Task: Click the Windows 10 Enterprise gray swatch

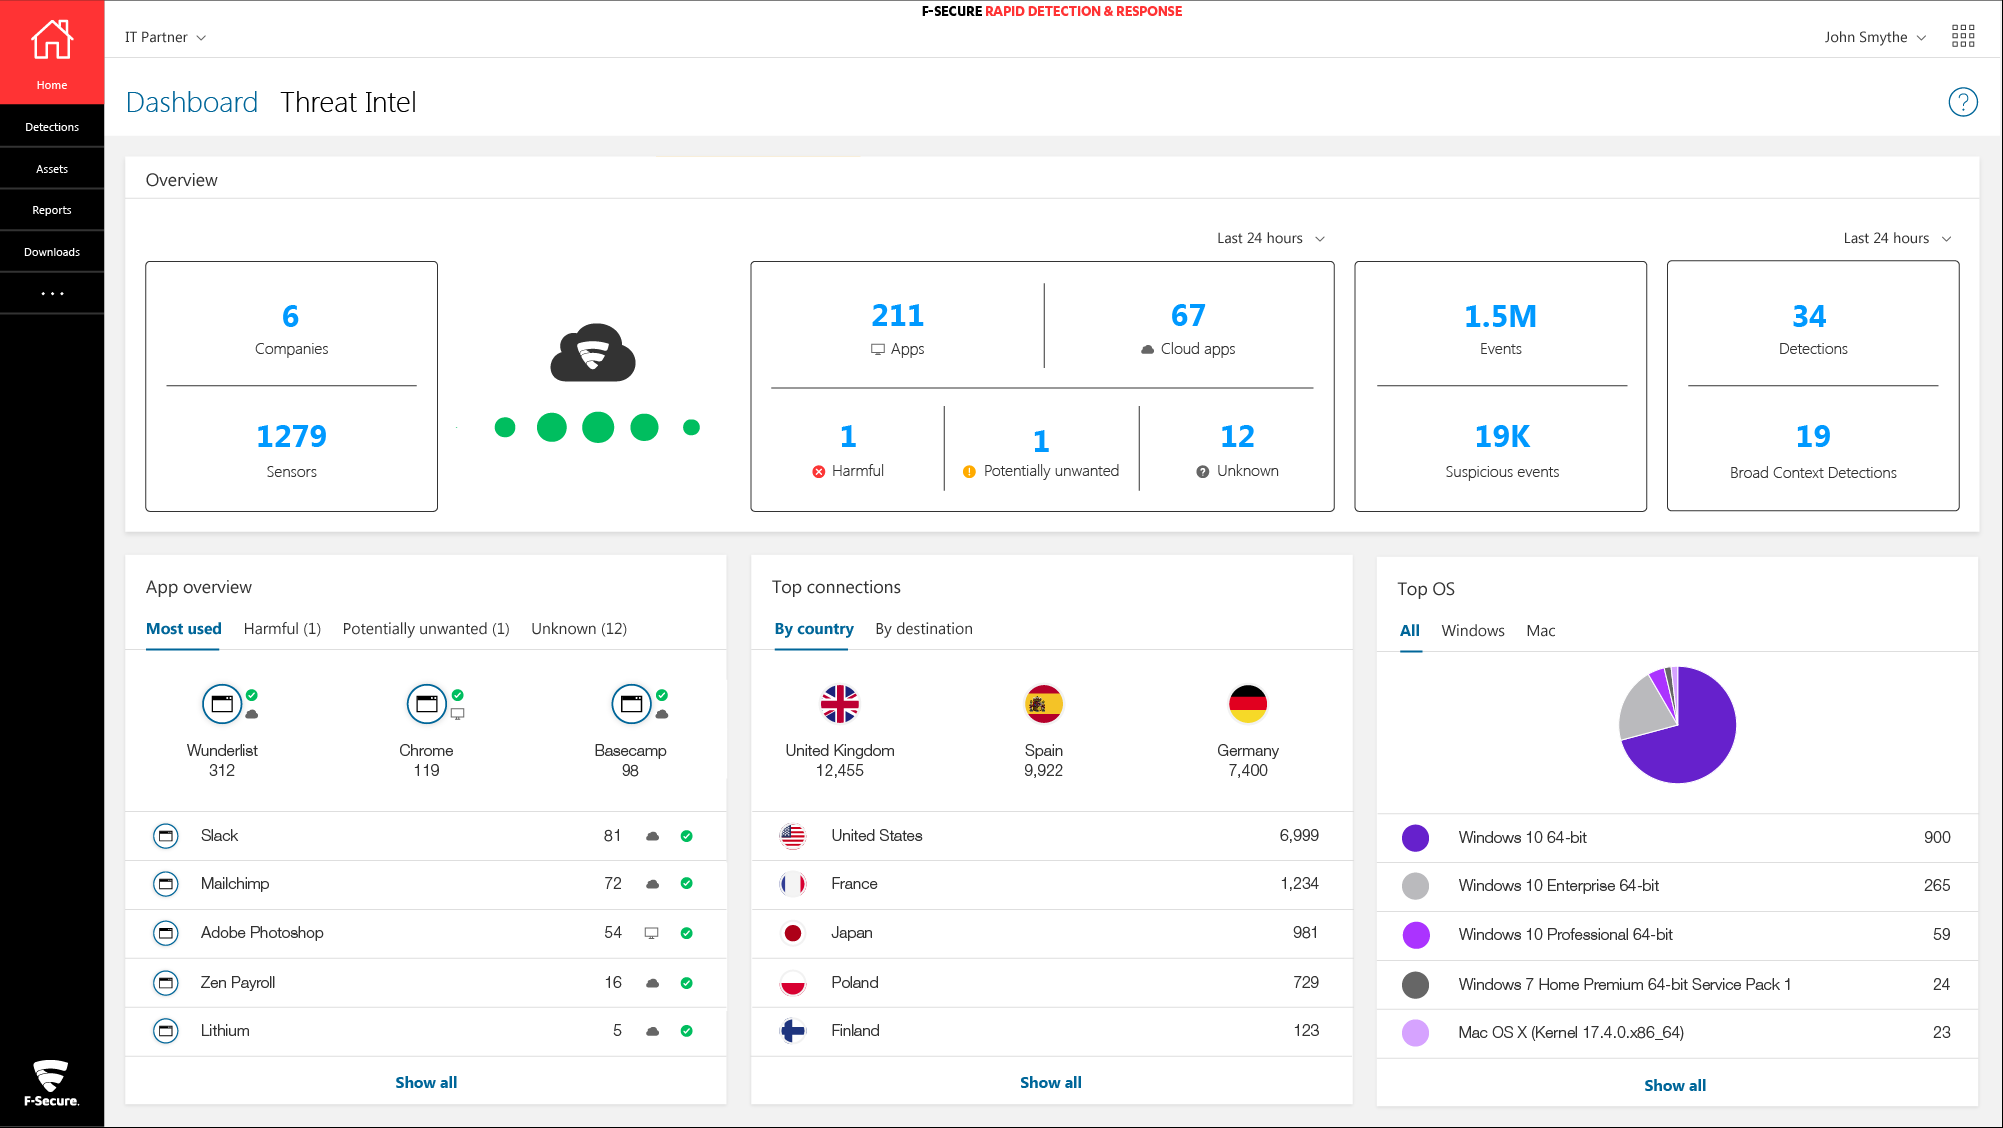Action: [1415, 886]
